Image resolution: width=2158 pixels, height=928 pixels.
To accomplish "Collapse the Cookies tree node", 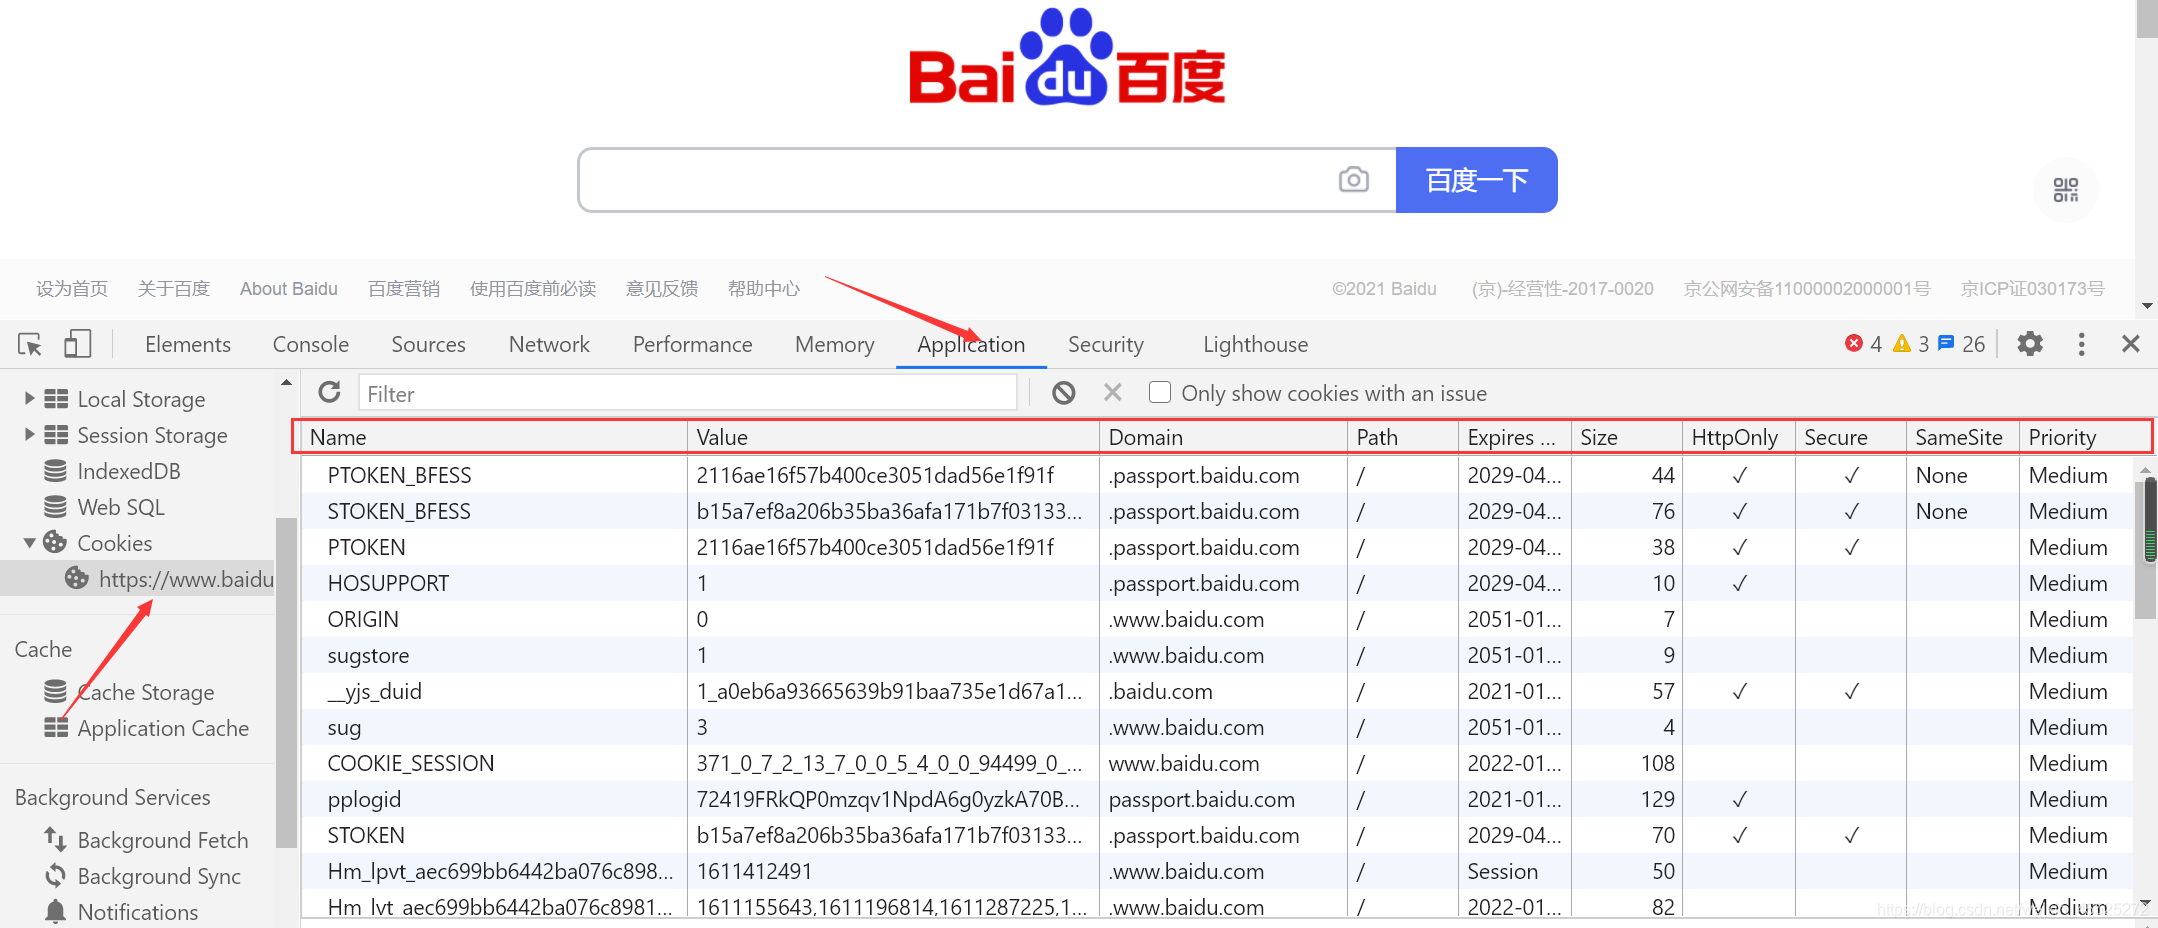I will click(x=29, y=543).
